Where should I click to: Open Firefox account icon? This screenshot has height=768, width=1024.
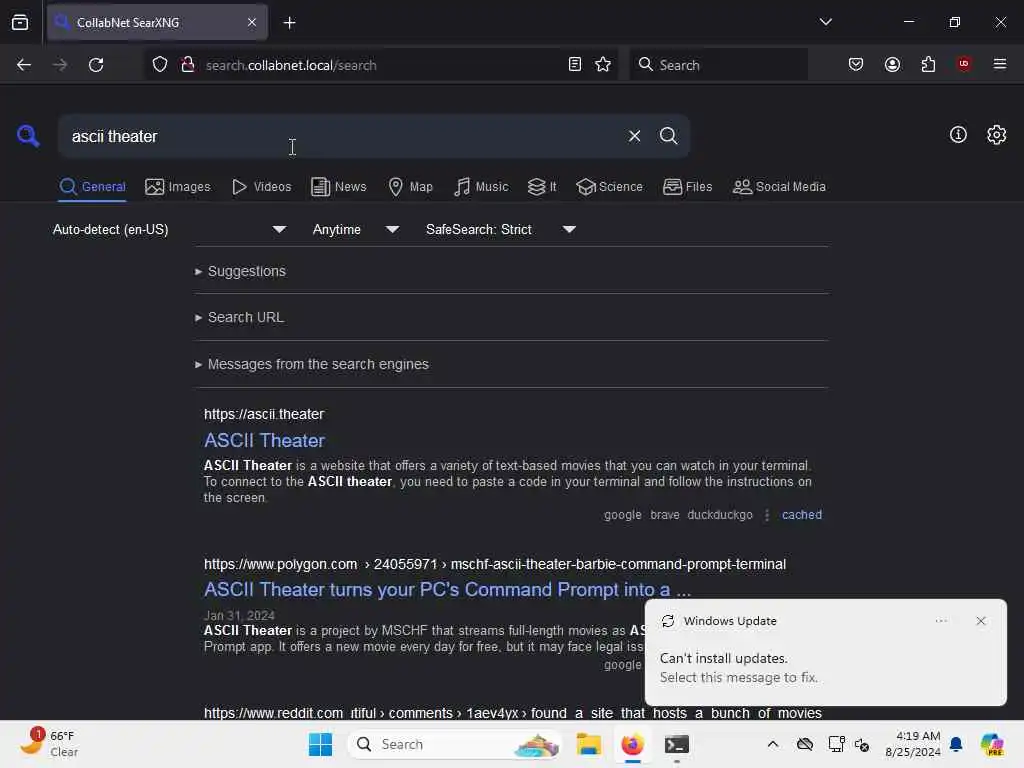coord(892,64)
